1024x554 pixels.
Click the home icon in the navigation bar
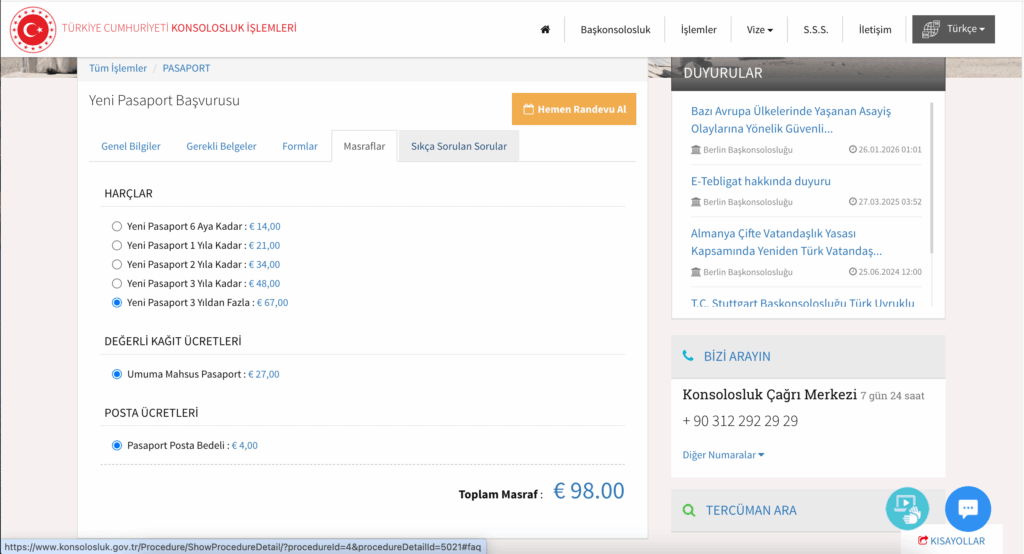click(545, 30)
